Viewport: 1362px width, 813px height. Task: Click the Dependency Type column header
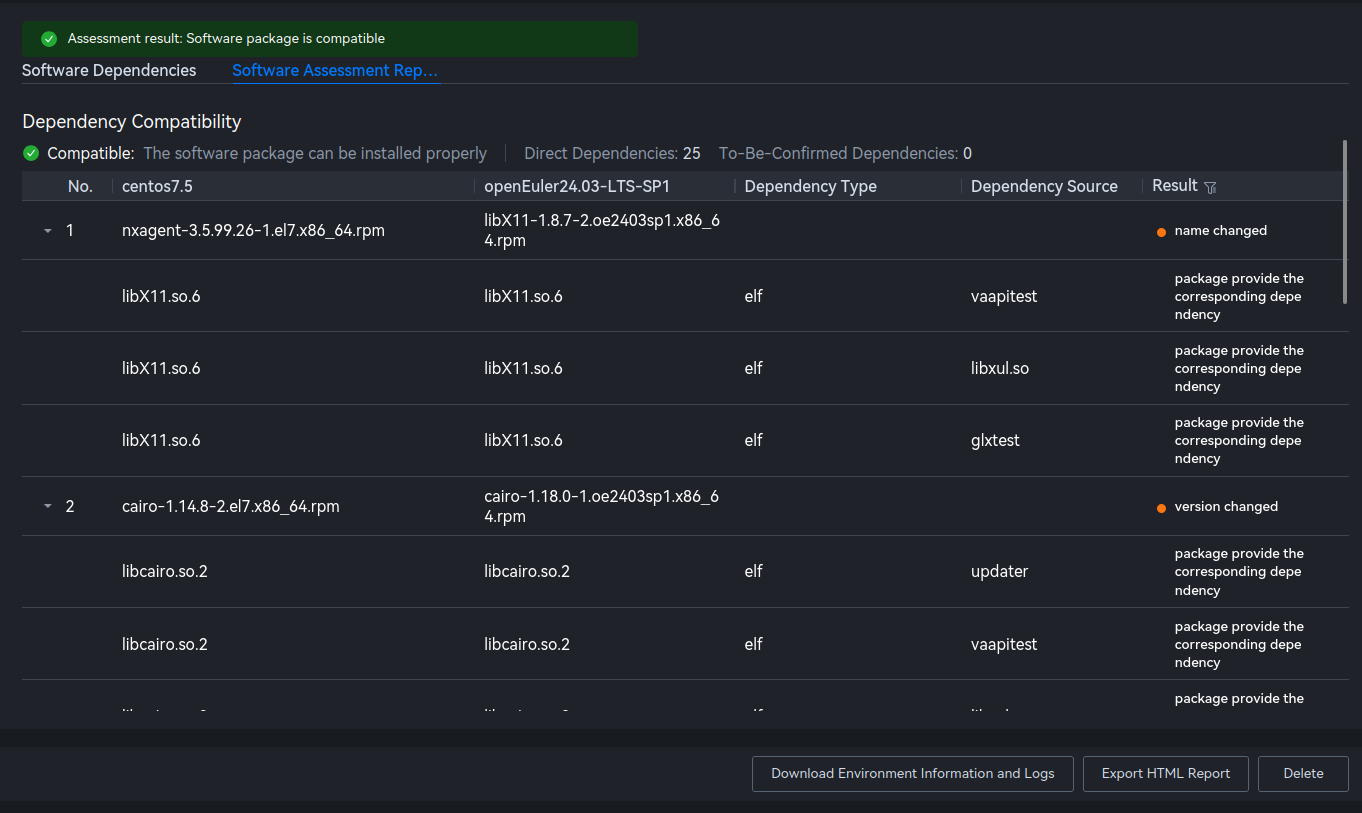810,186
